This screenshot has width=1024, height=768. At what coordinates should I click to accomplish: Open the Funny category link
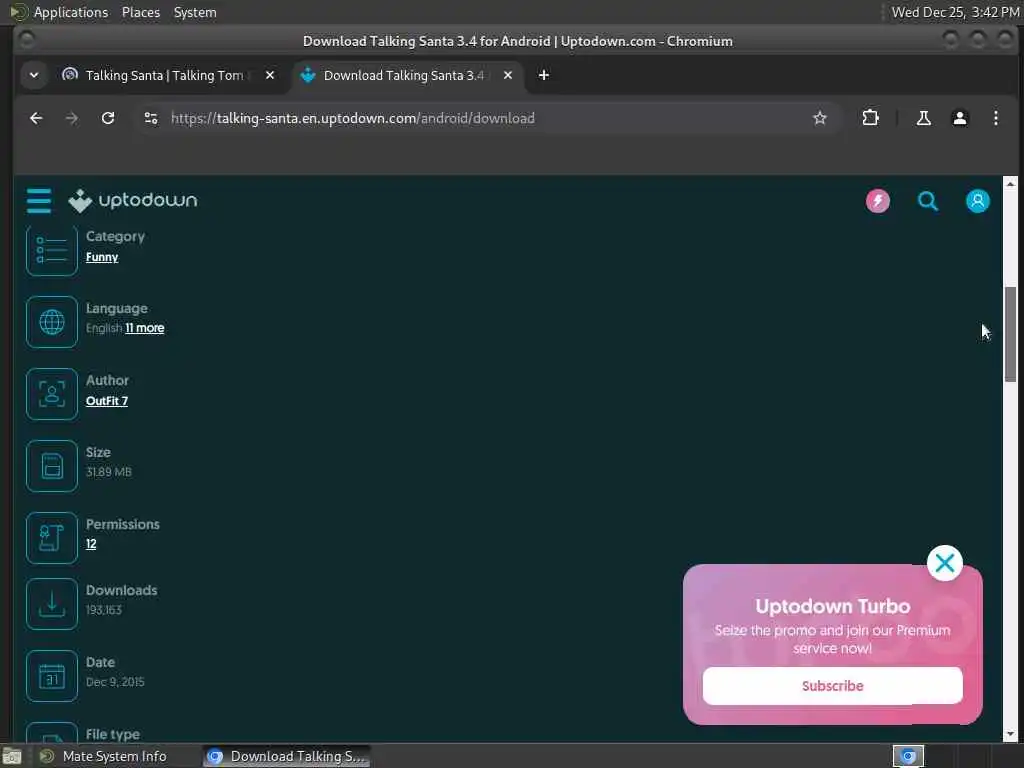(102, 257)
